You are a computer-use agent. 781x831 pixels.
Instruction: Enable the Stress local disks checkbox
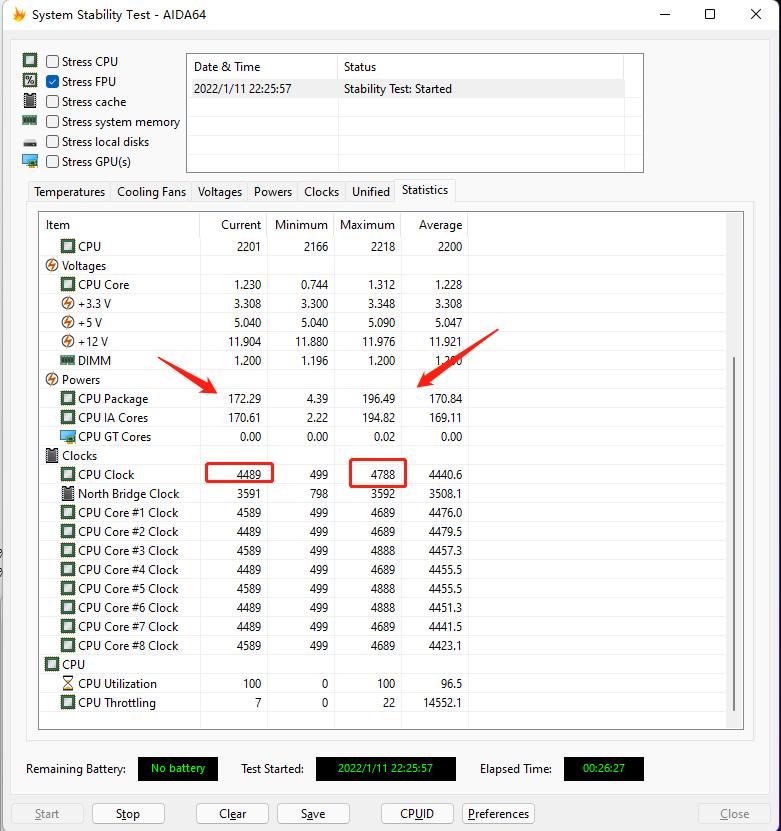point(52,142)
